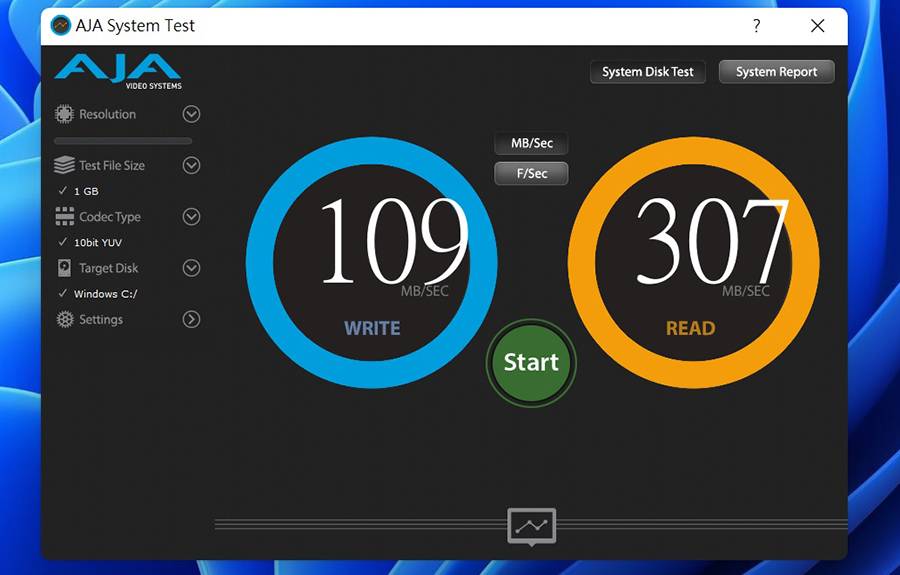
Task: Click the 109 write speed value
Action: point(394,240)
